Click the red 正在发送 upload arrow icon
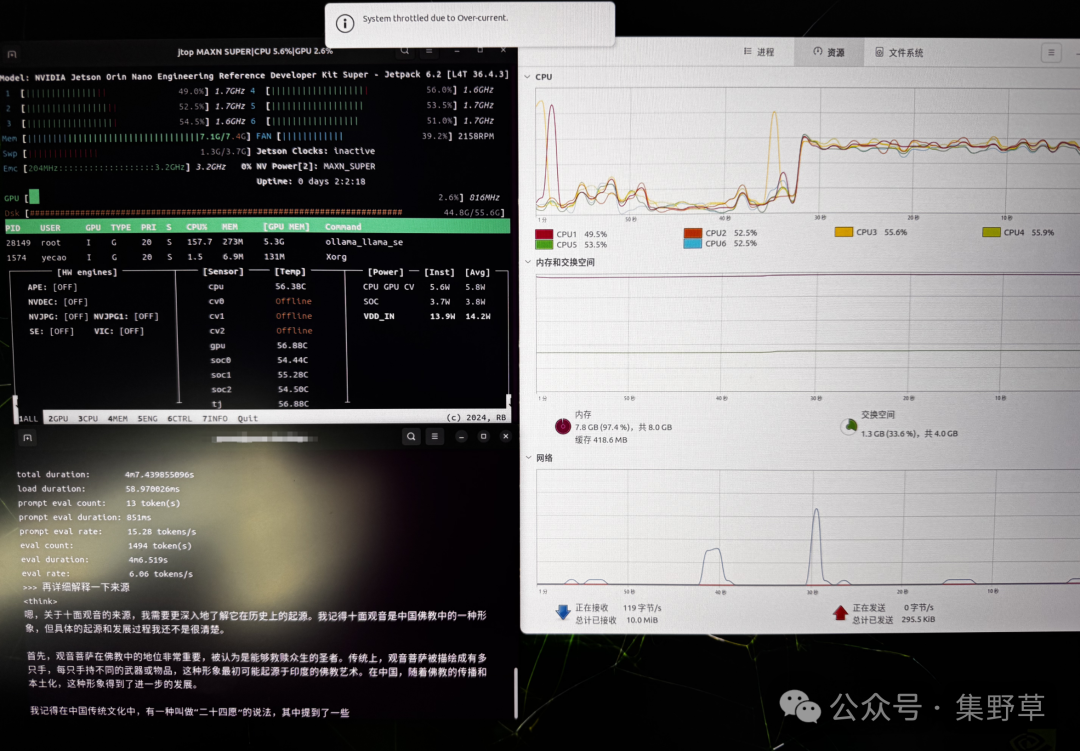The height and width of the screenshot is (751, 1080). click(840, 613)
